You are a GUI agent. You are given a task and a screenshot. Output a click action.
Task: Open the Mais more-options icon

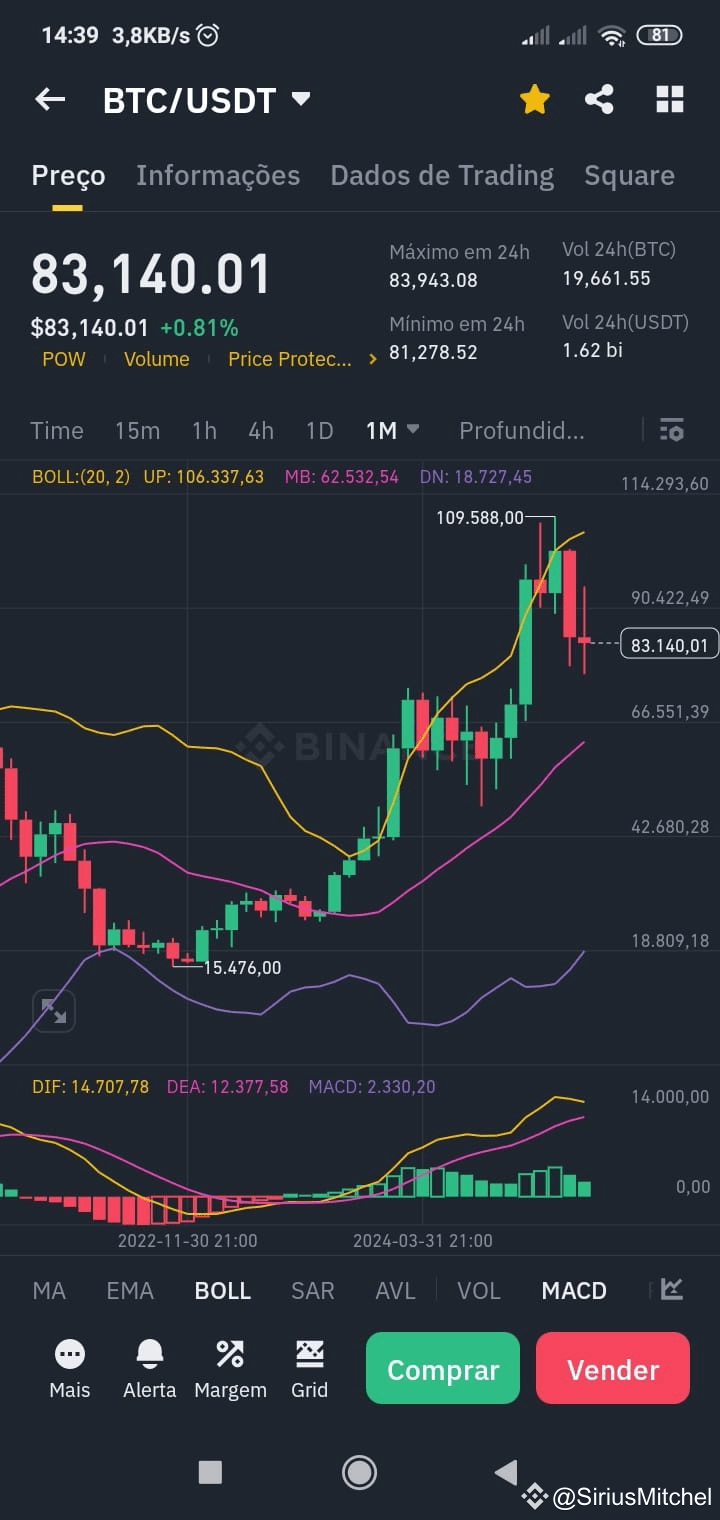[x=70, y=1354]
